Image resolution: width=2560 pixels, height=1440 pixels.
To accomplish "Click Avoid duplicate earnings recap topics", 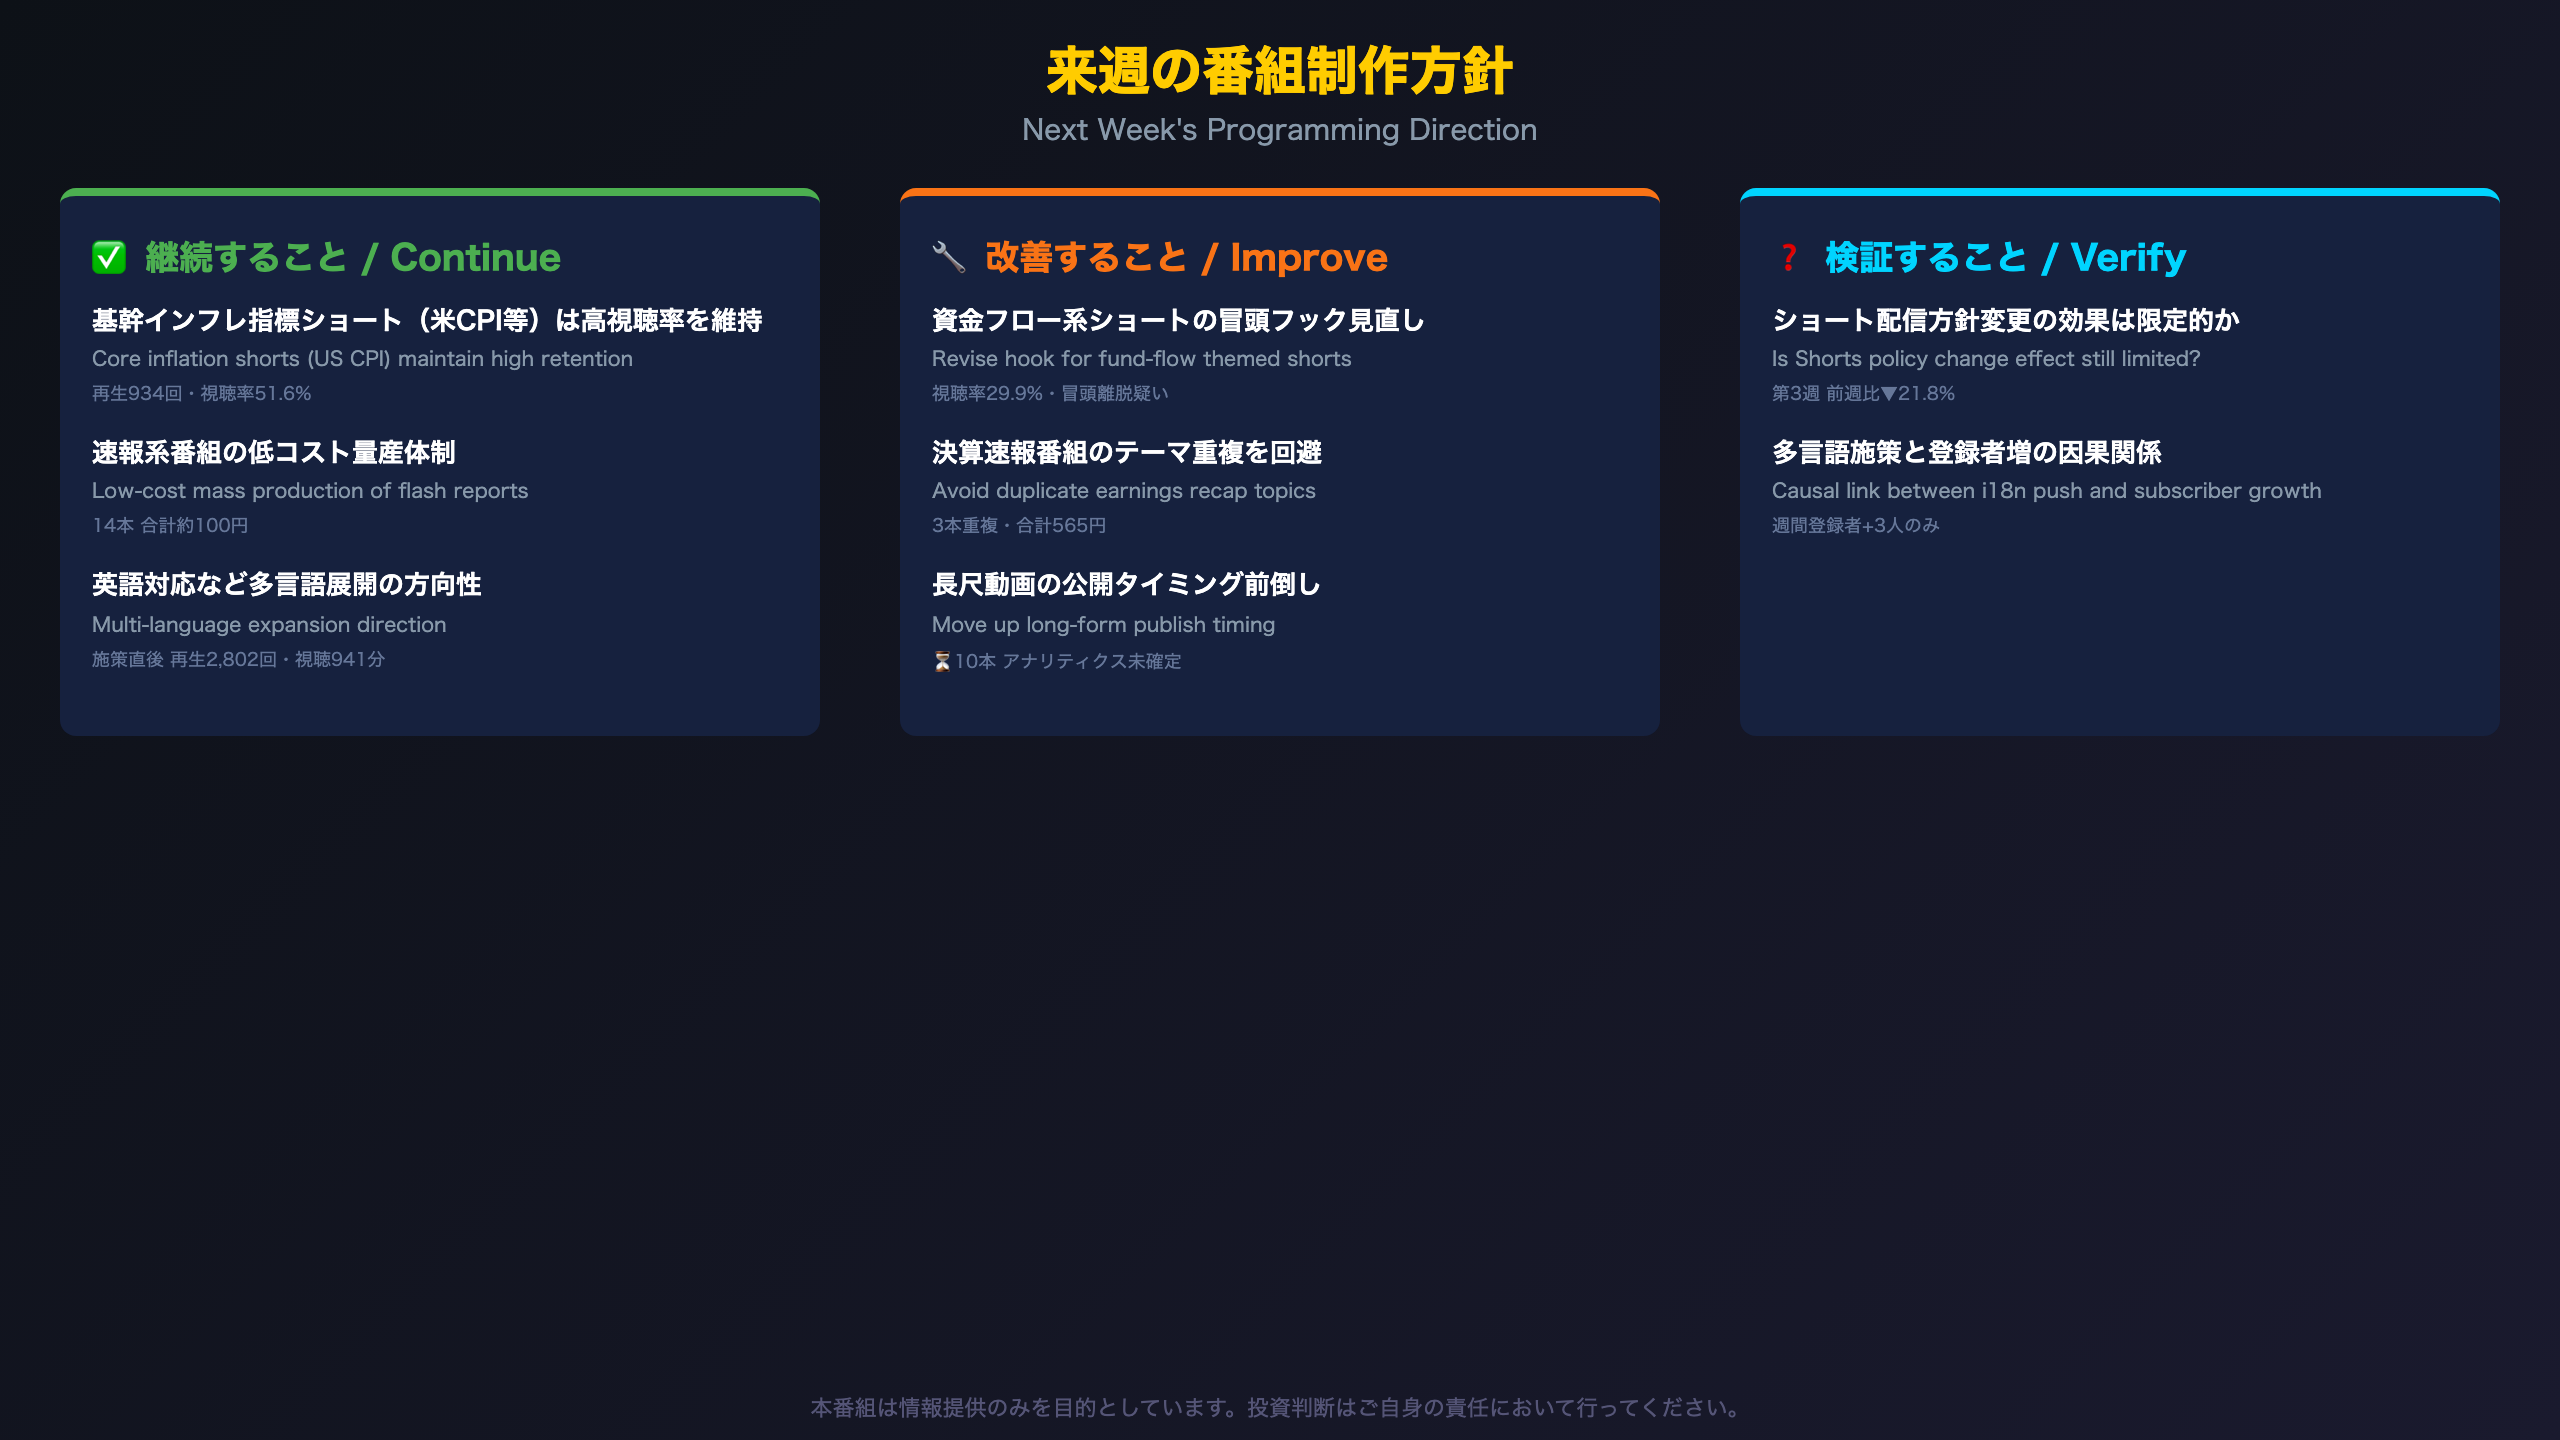I will (1124, 491).
